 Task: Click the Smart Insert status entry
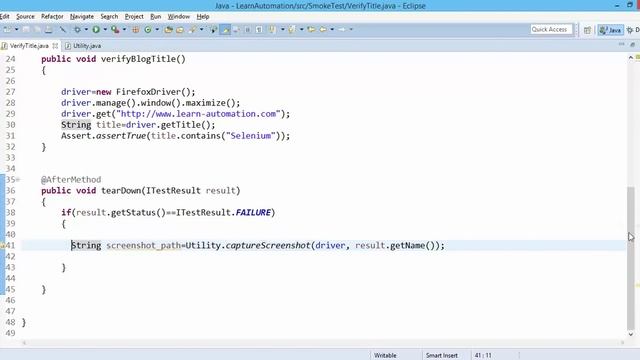[442, 356]
